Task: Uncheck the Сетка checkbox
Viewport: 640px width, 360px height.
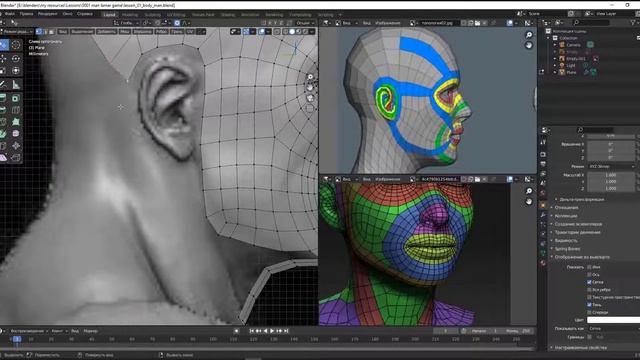Action: pos(589,282)
